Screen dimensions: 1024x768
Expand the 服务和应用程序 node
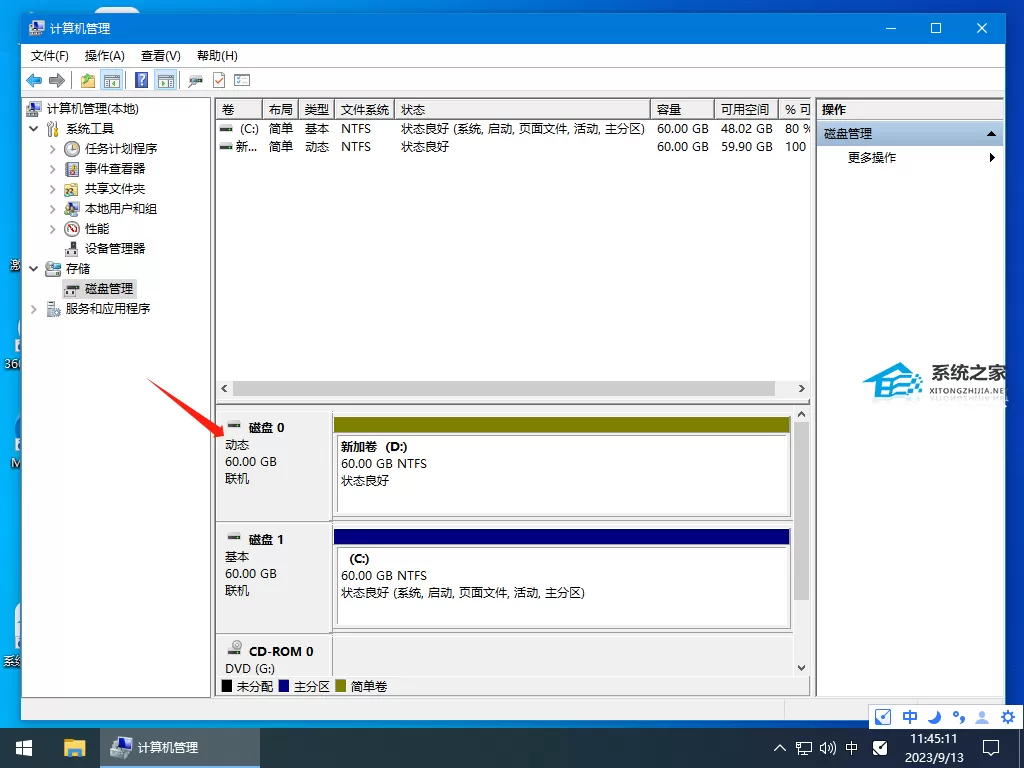click(x=33, y=309)
